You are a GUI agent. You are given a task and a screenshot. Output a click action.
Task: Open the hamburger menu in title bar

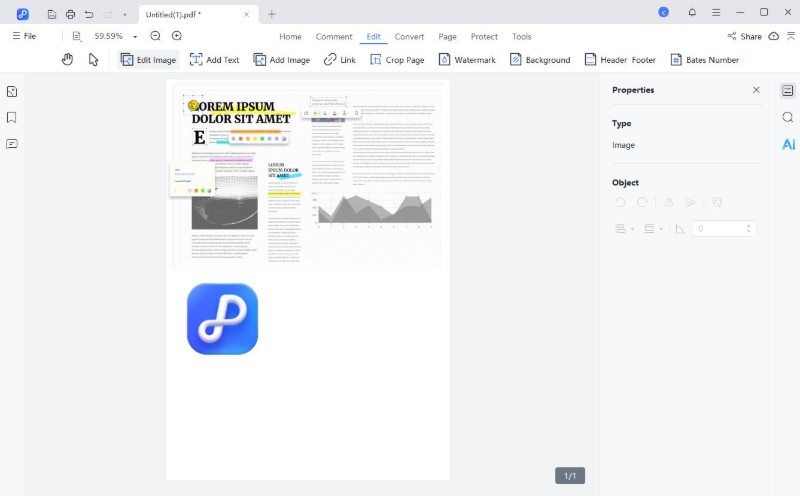tap(716, 12)
